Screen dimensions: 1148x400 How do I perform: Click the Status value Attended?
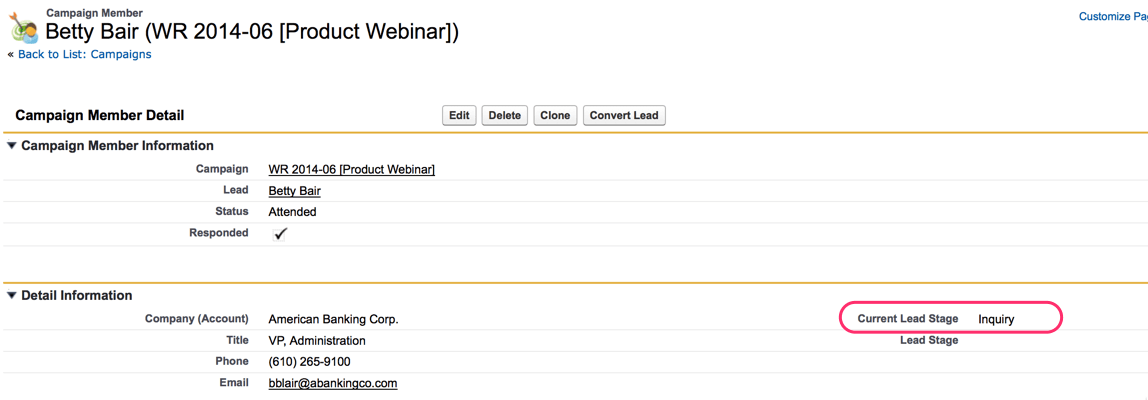pyautogui.click(x=292, y=212)
